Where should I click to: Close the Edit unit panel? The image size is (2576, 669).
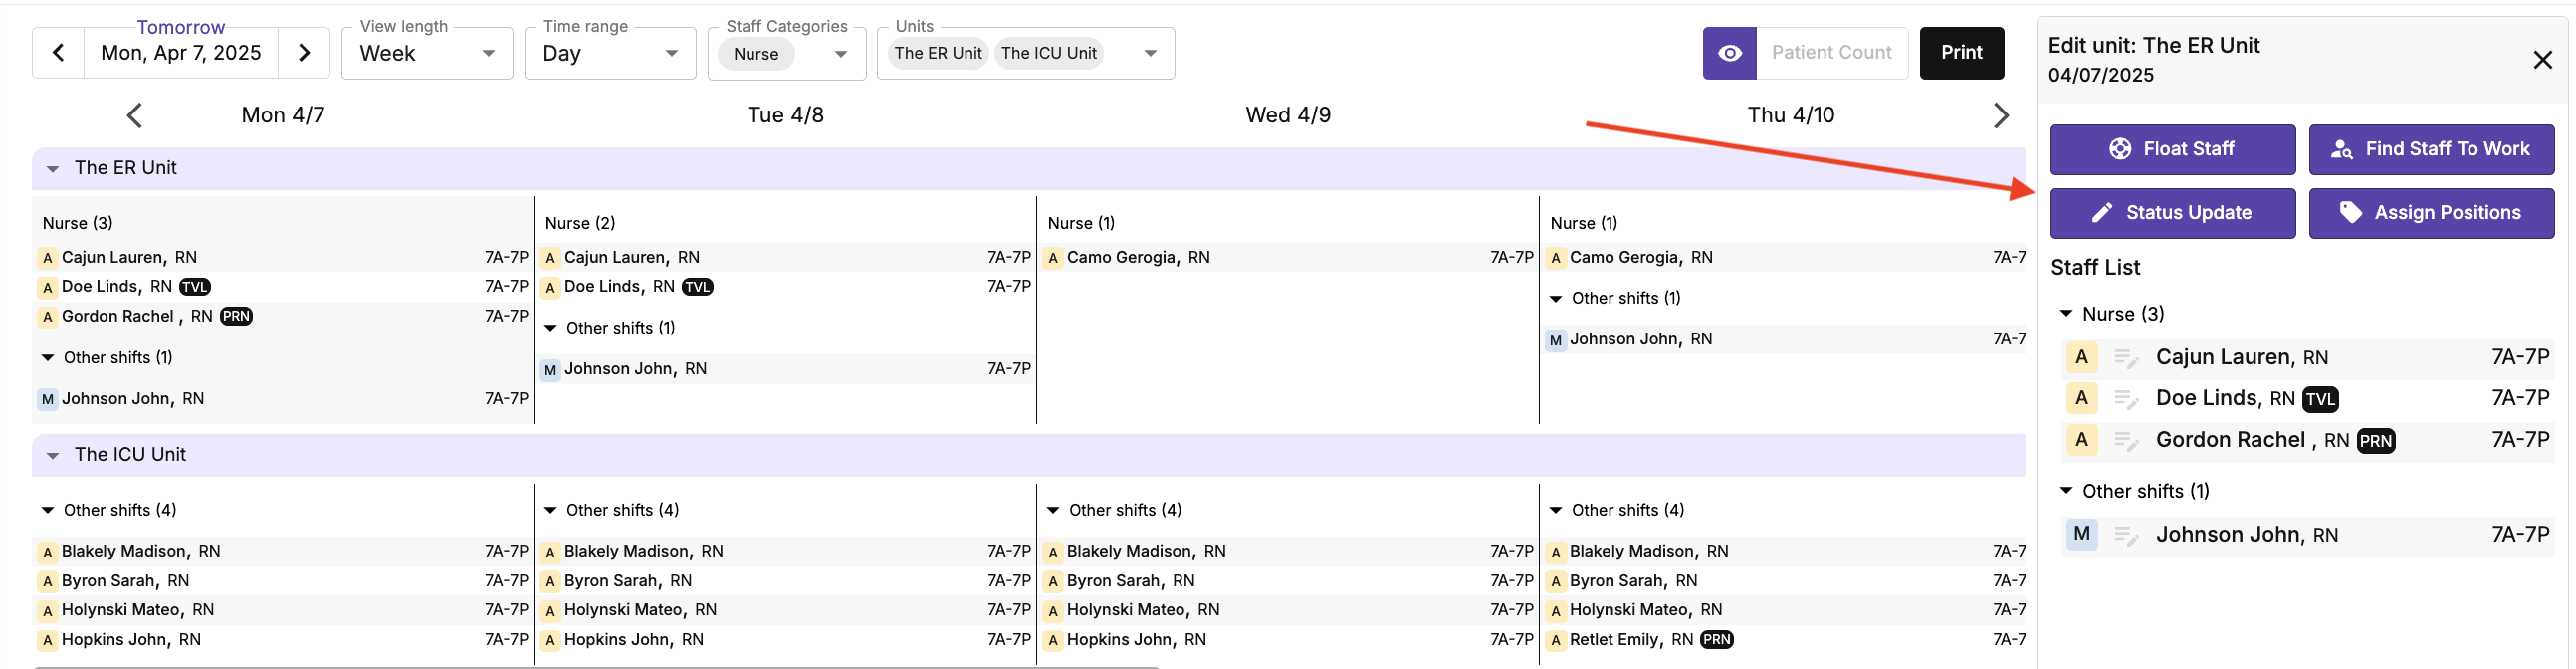pyautogui.click(x=2542, y=60)
